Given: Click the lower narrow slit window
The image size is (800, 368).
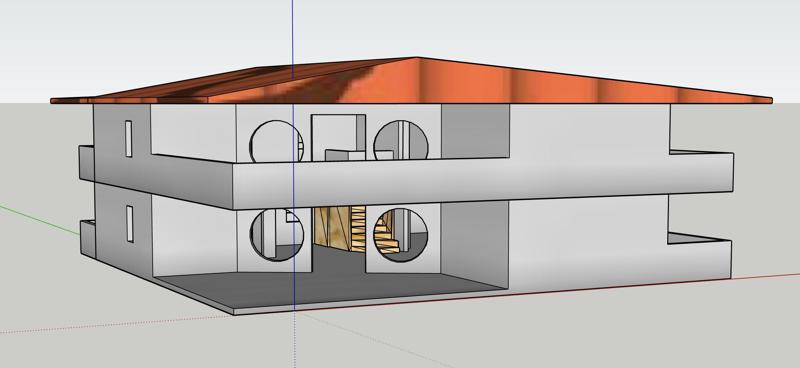Looking at the screenshot, I should point(130,224).
